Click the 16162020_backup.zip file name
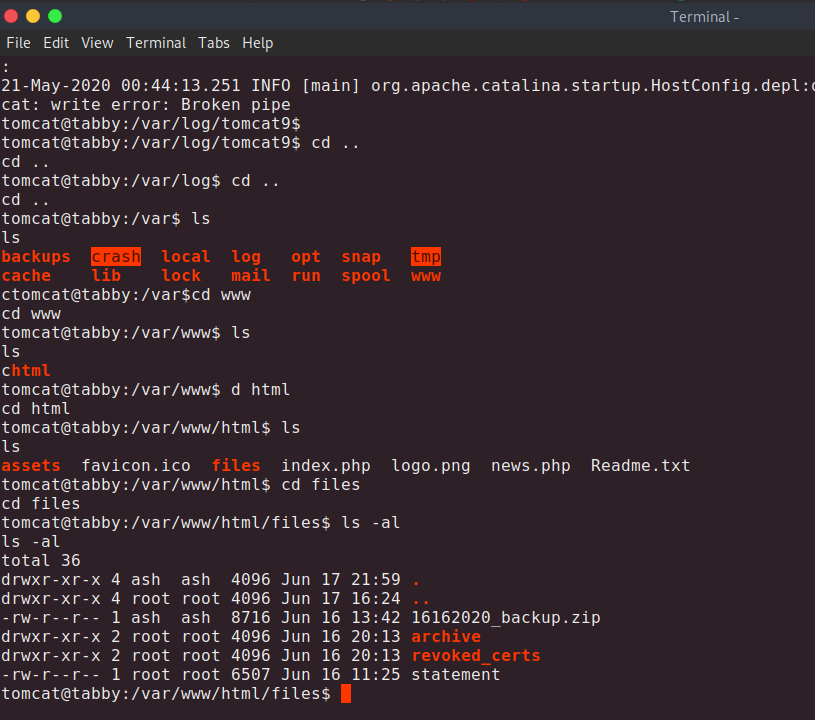The image size is (815, 720). pos(506,618)
